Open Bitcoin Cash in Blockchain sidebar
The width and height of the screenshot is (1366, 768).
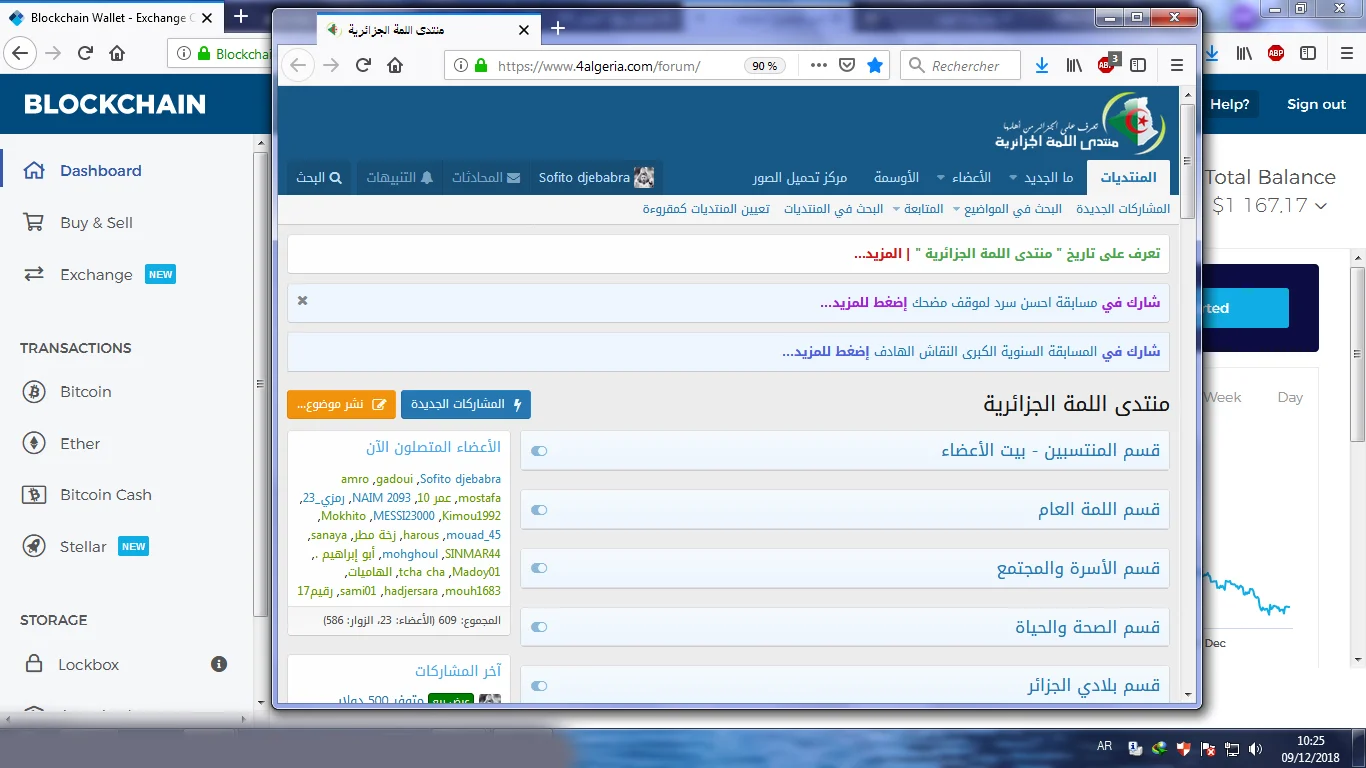pos(105,495)
